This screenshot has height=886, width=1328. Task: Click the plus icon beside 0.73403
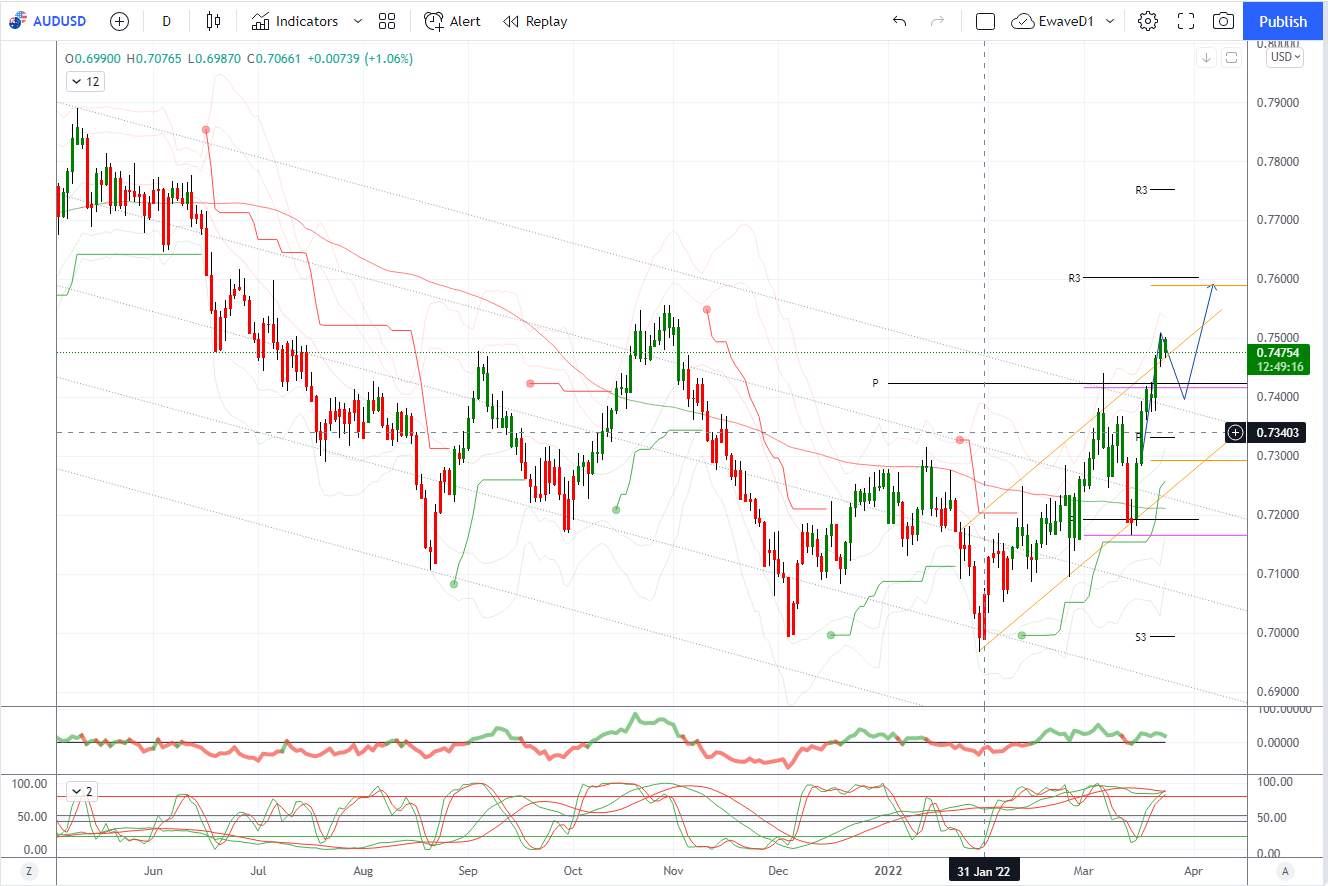click(1236, 432)
